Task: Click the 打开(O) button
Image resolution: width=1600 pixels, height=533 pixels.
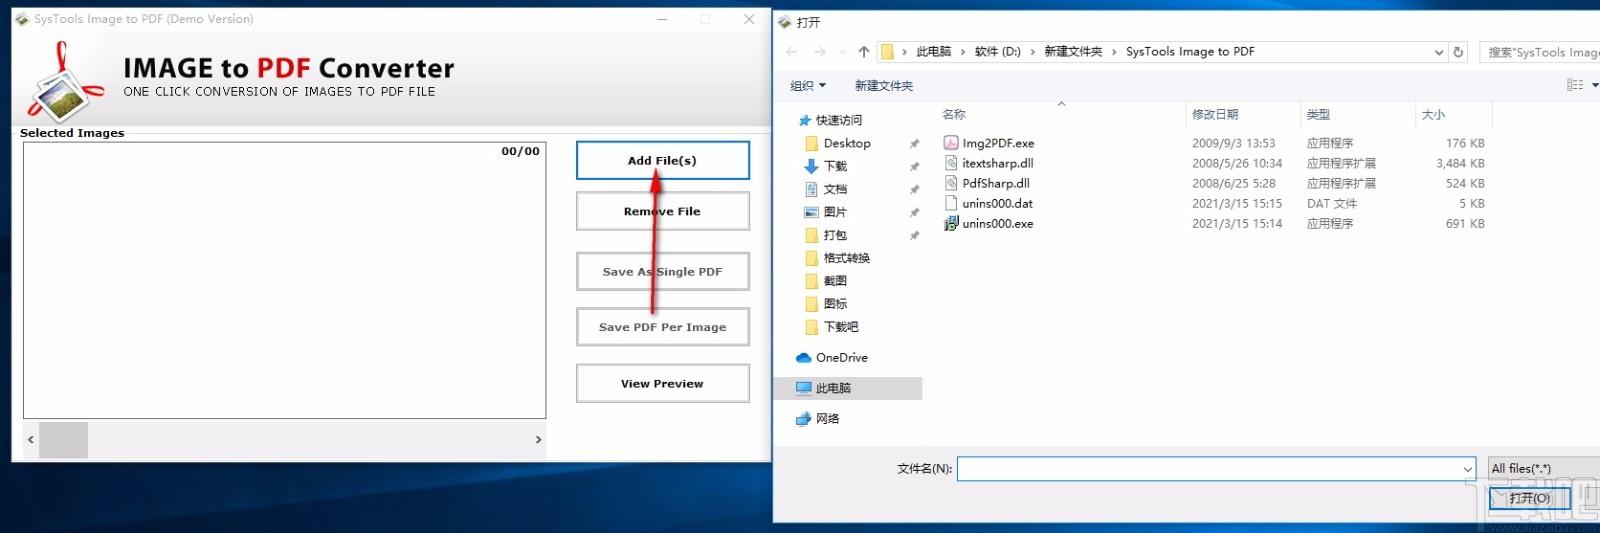Action: [1529, 498]
